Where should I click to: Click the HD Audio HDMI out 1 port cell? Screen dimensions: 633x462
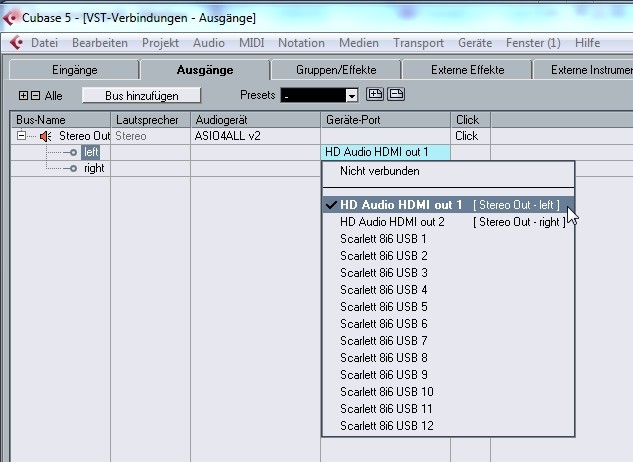(386, 152)
